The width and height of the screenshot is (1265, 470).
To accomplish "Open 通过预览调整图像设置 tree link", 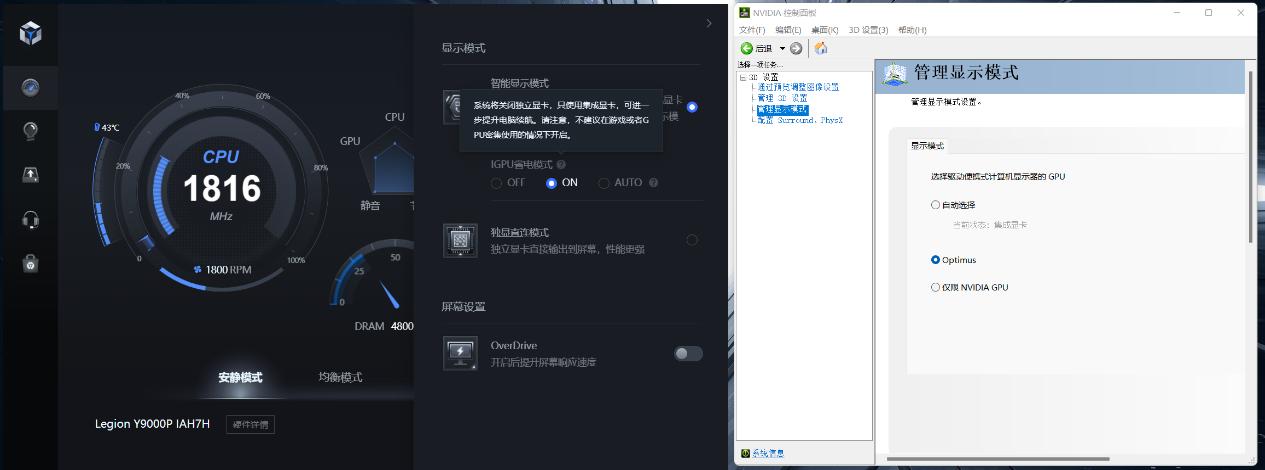I will [798, 87].
